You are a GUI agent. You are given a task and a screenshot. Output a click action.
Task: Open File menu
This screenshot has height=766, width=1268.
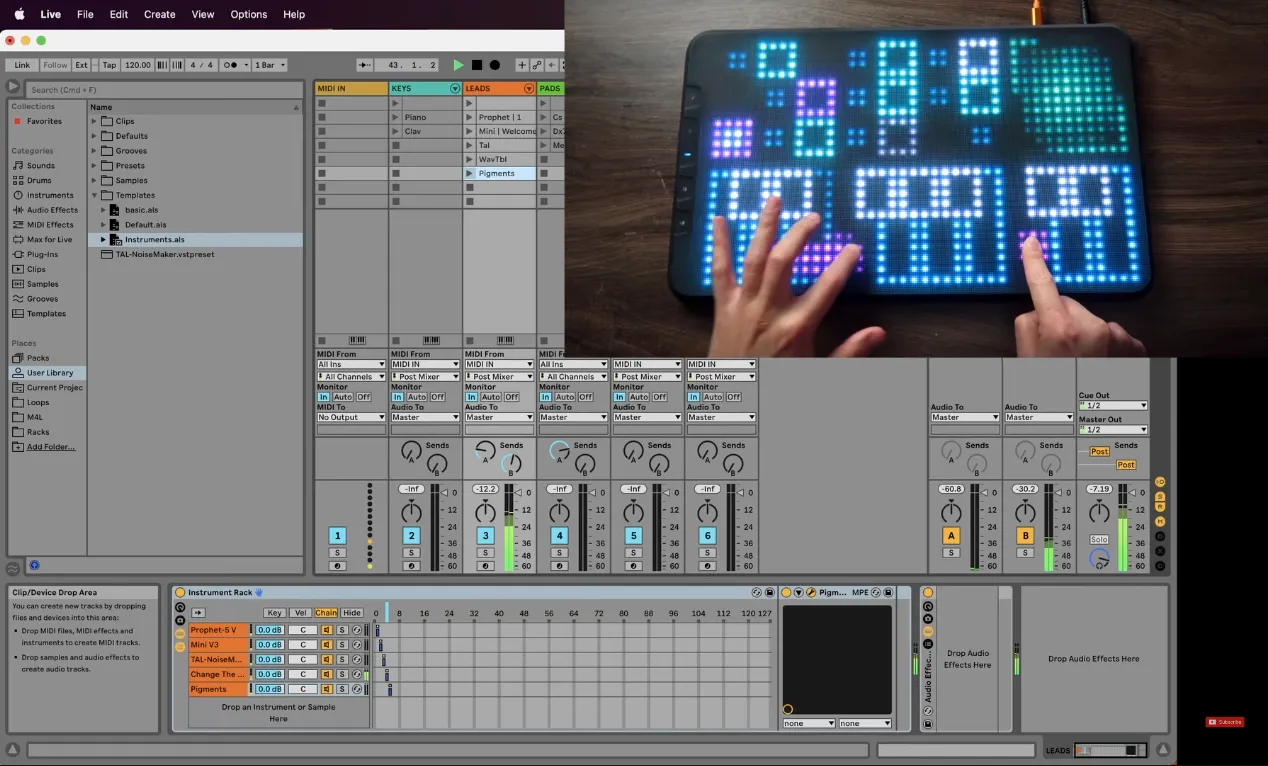click(85, 14)
